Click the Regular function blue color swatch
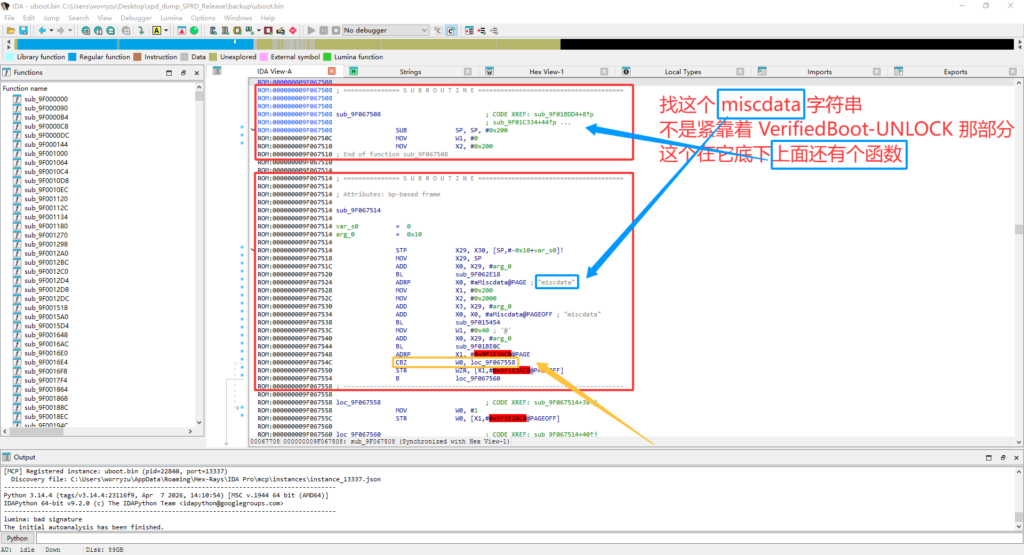1024x555 pixels. pos(72,57)
